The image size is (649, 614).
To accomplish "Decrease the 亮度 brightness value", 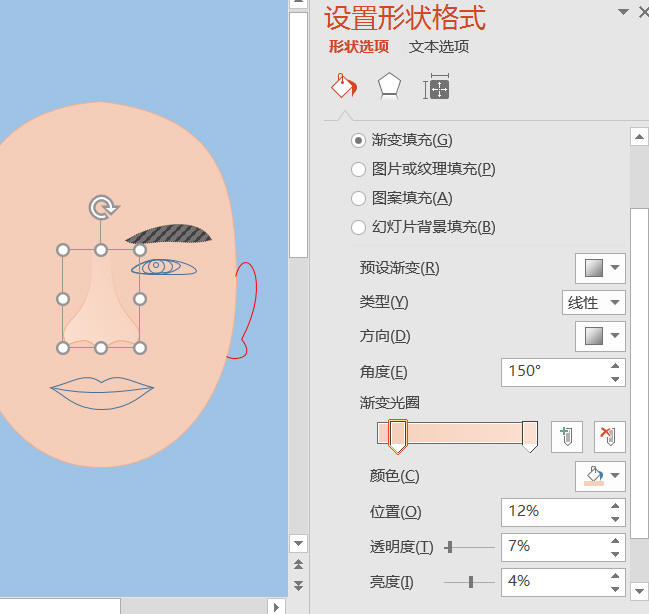I will pos(615,589).
